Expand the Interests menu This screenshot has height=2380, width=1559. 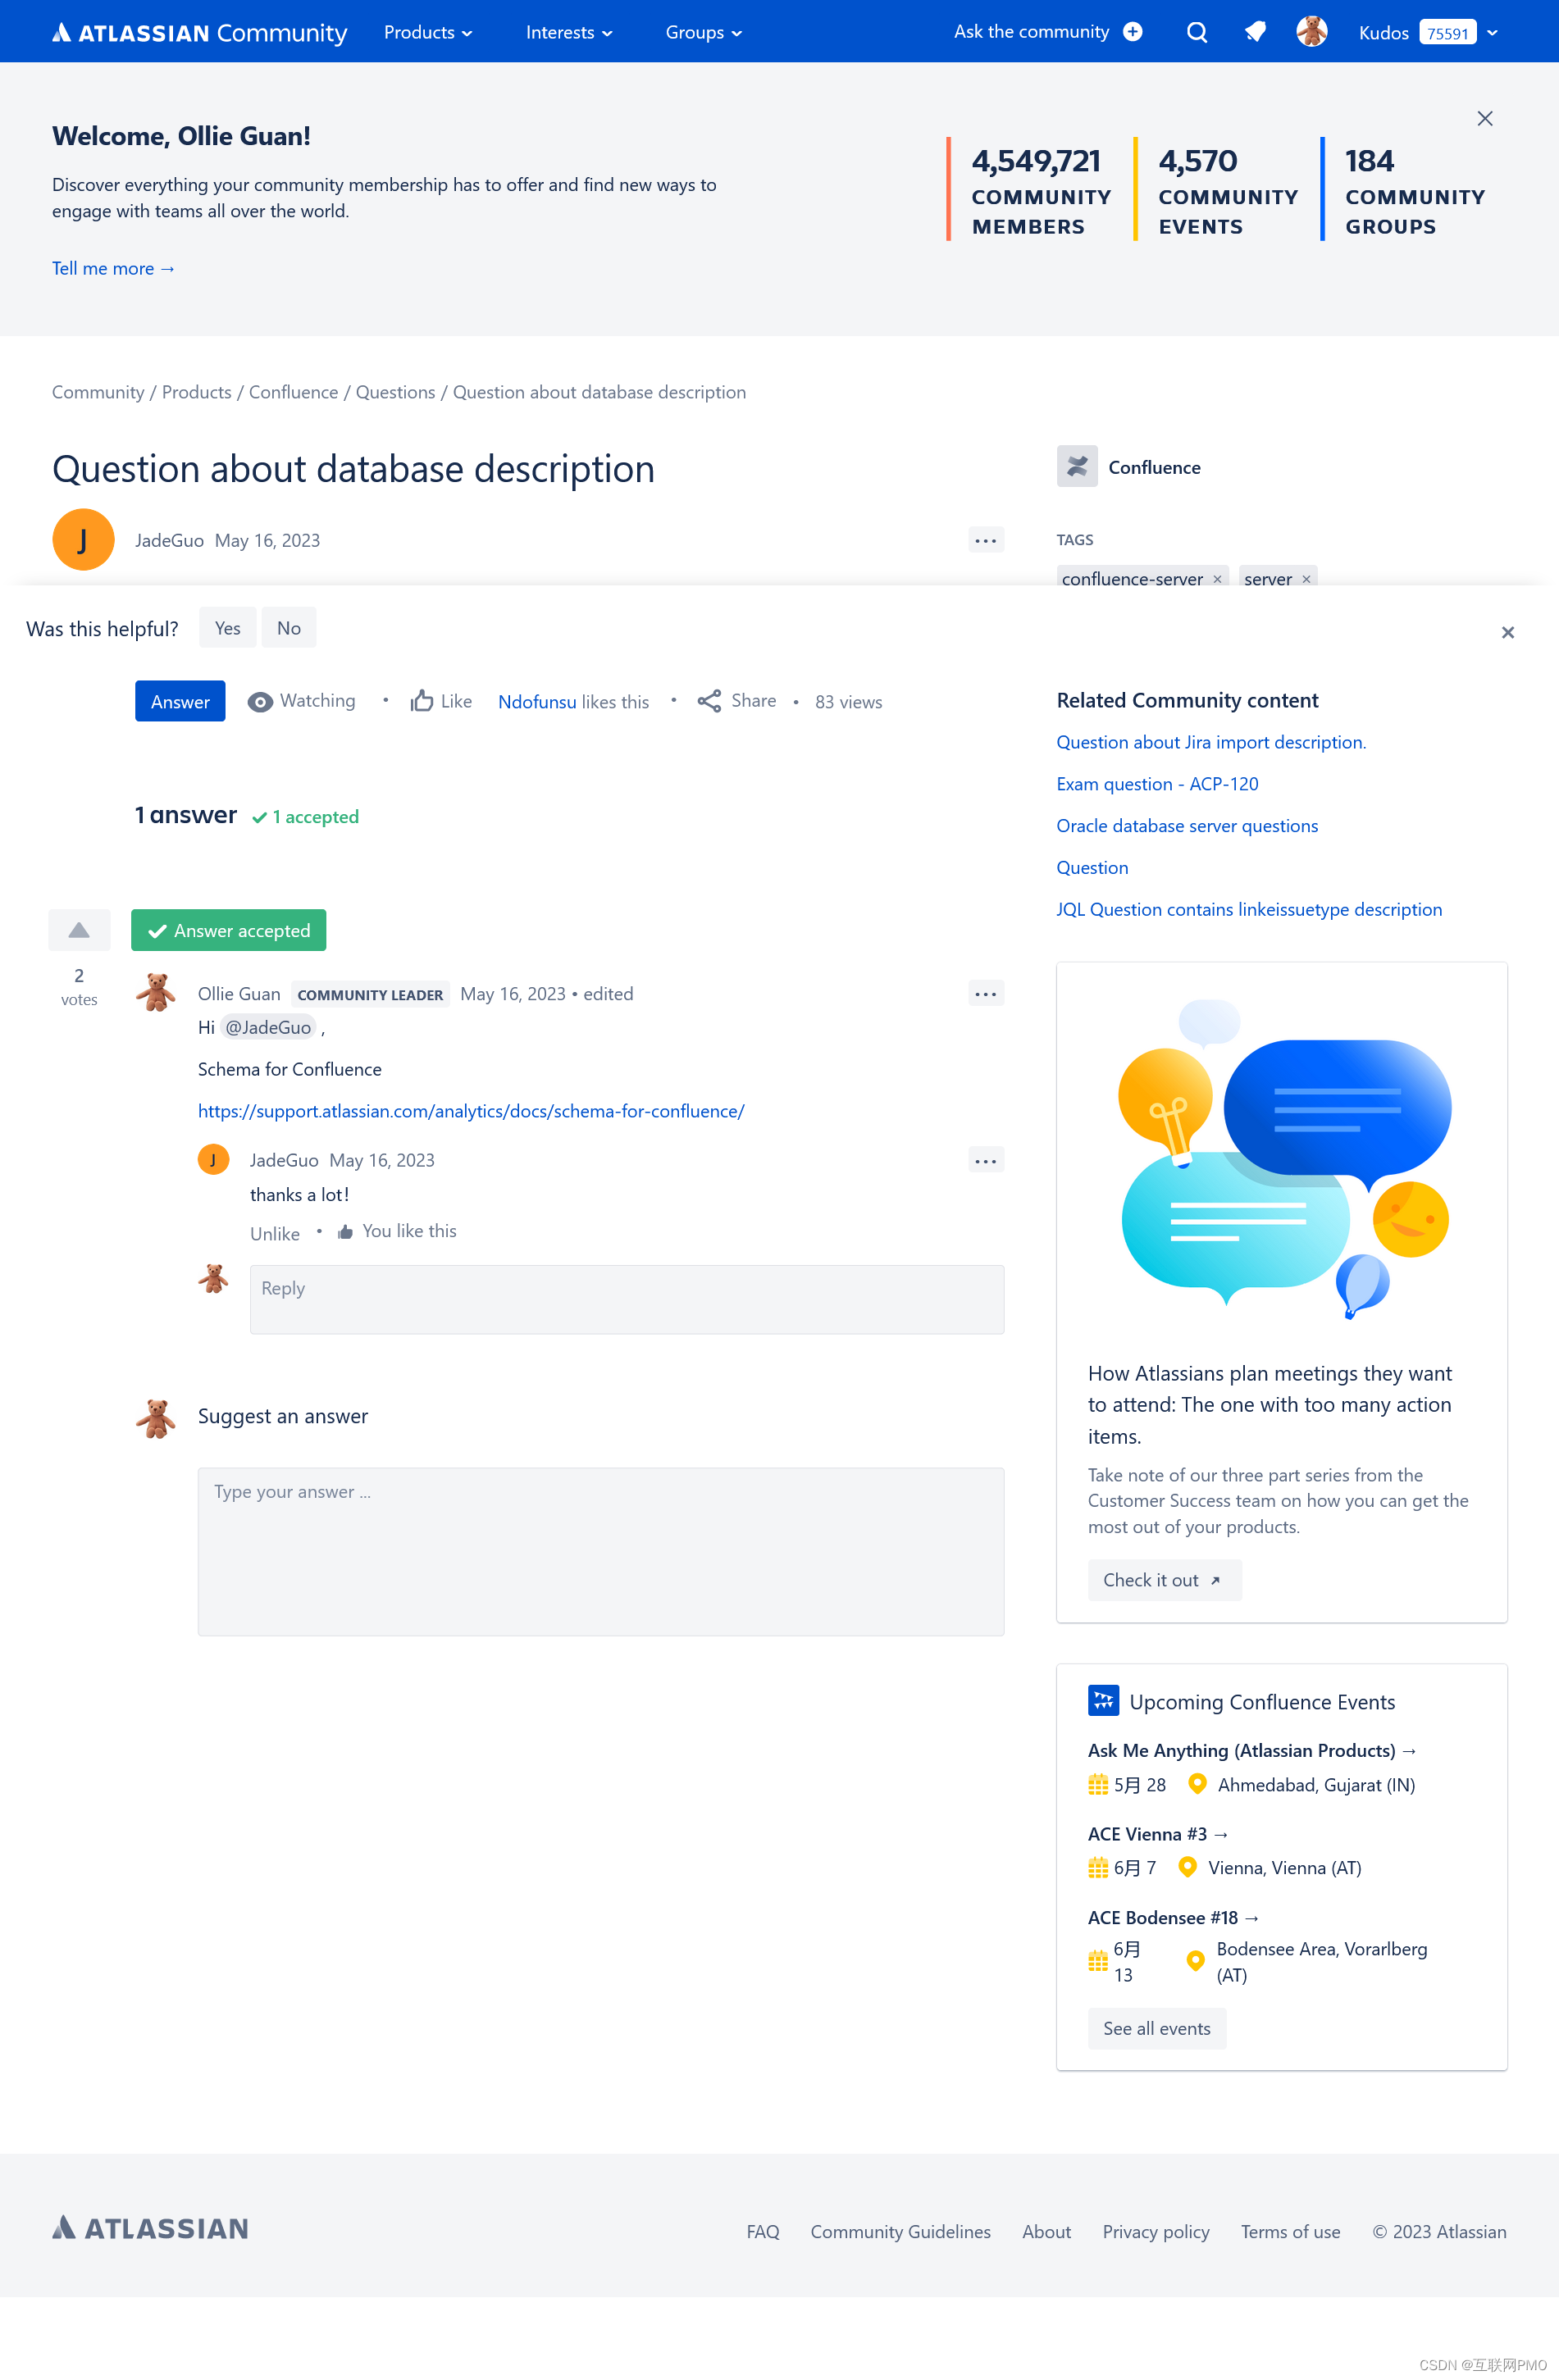(x=569, y=32)
